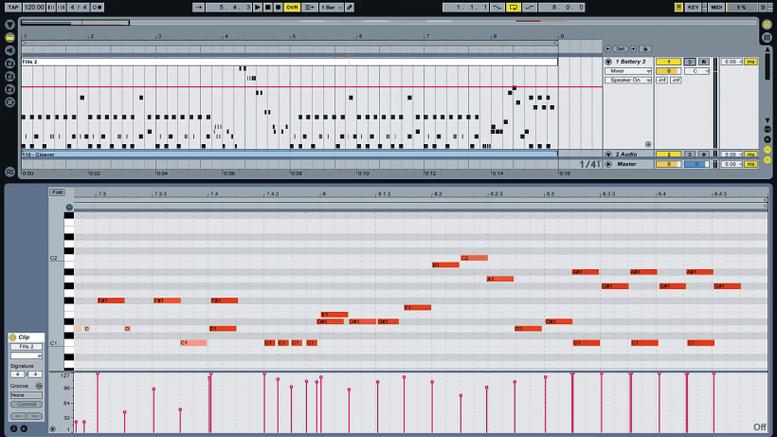Screen dimensions: 777x437
Task: Toggle the yellow Loop switch
Action: [x=513, y=7]
